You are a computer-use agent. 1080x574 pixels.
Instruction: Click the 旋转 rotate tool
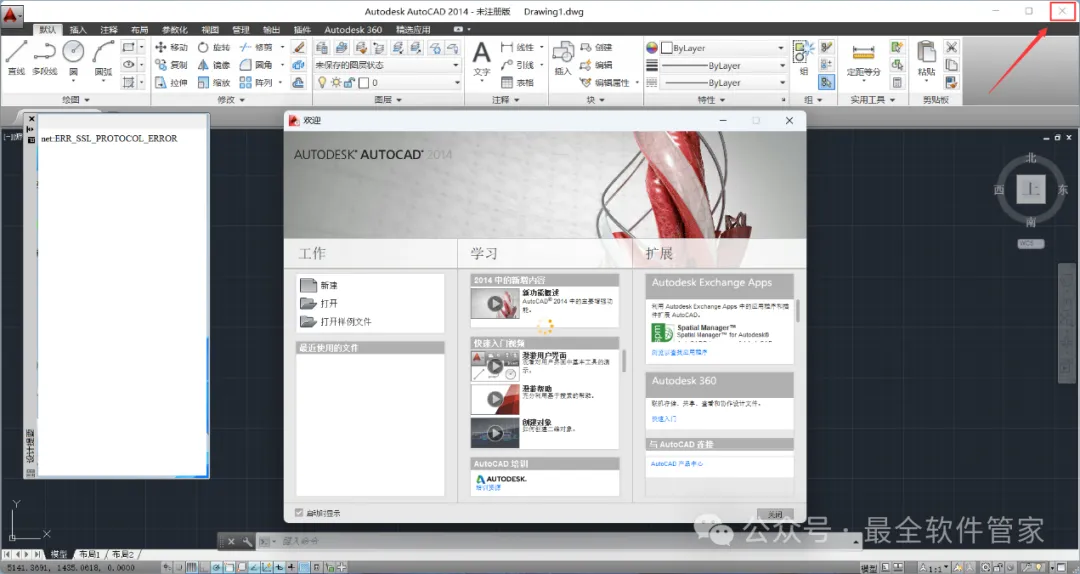click(x=214, y=47)
